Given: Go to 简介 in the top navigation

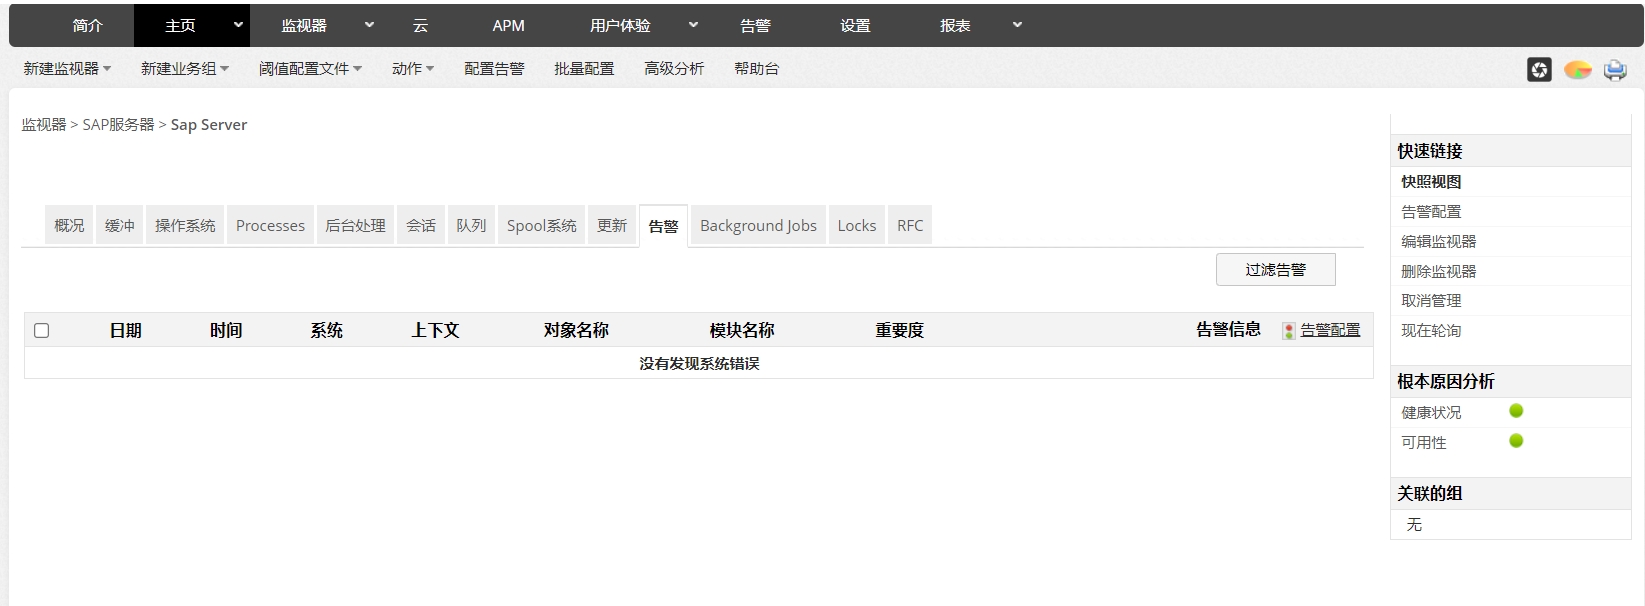Looking at the screenshot, I should coord(87,26).
